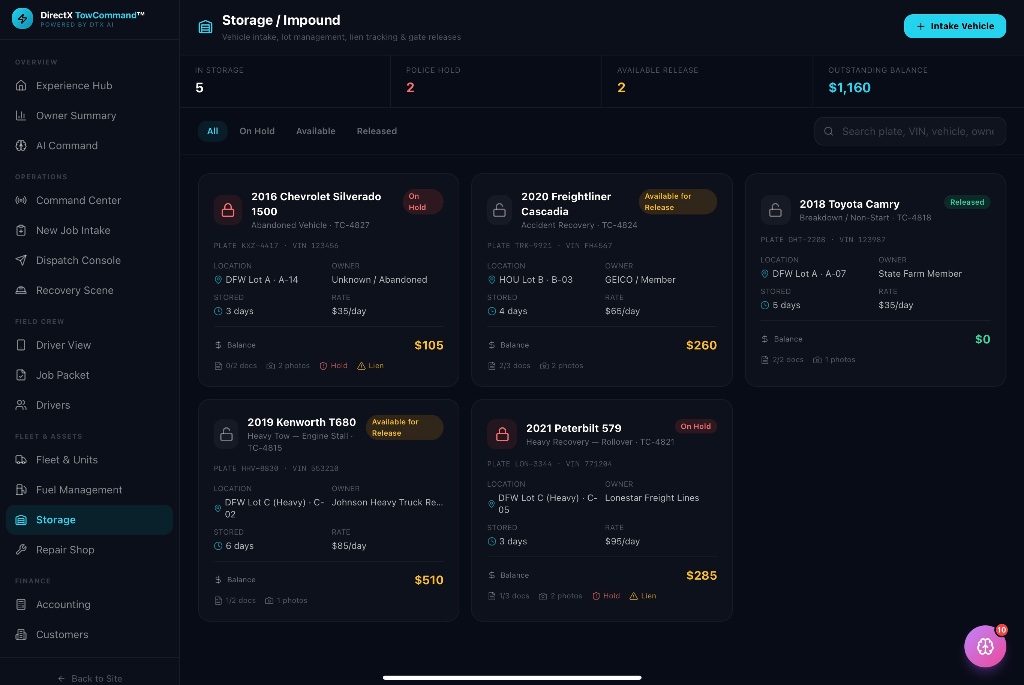Viewport: 1024px width, 685px height.
Task: Open the 2016 Chevrolet Silverado 1500 title
Action: pyautogui.click(x=316, y=204)
